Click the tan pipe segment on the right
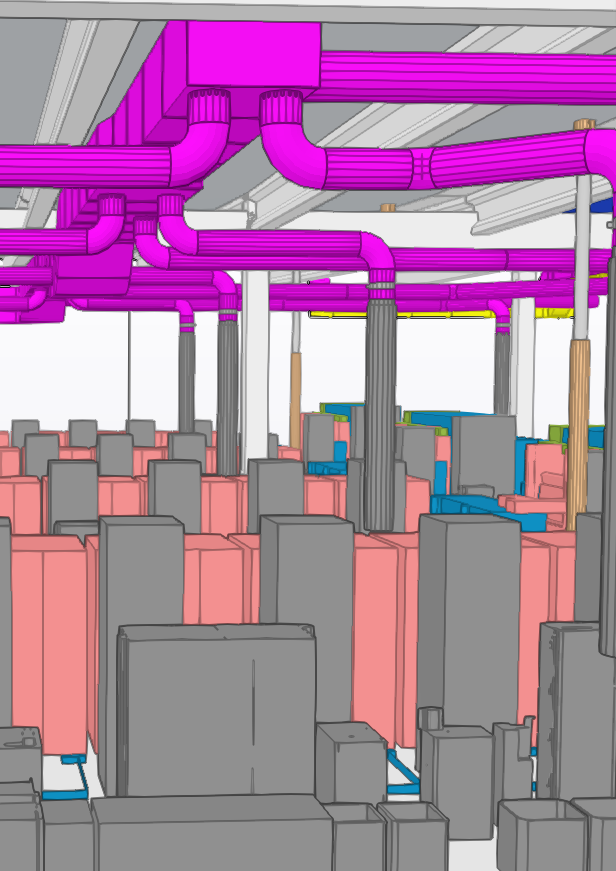Screen dimensions: 616x871 tap(577, 430)
